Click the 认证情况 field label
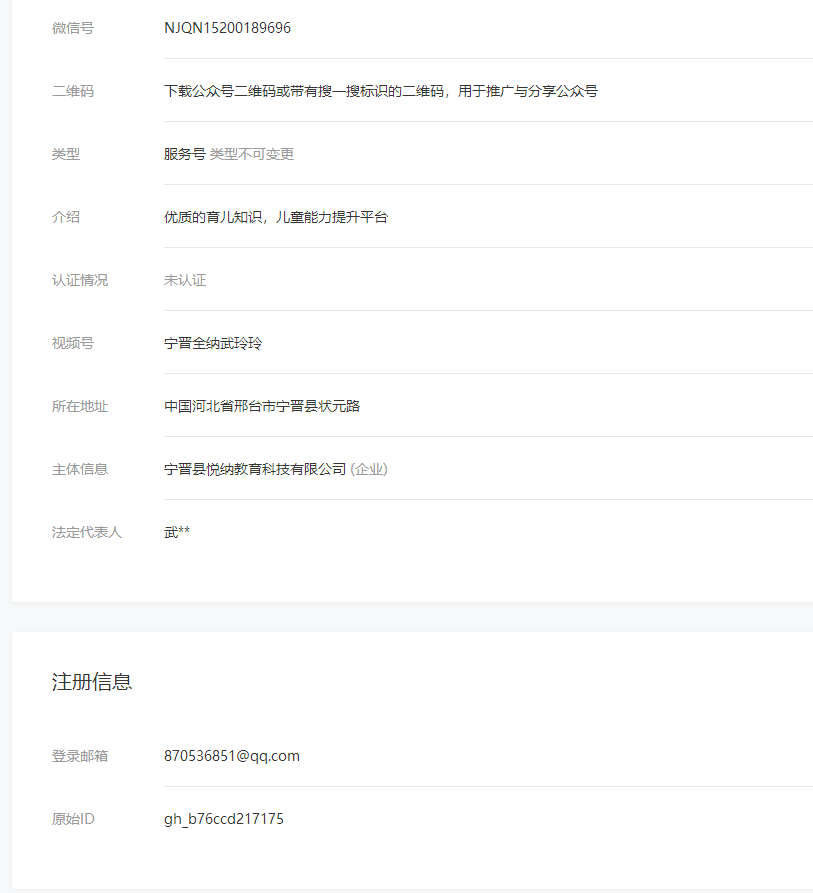 coord(80,280)
